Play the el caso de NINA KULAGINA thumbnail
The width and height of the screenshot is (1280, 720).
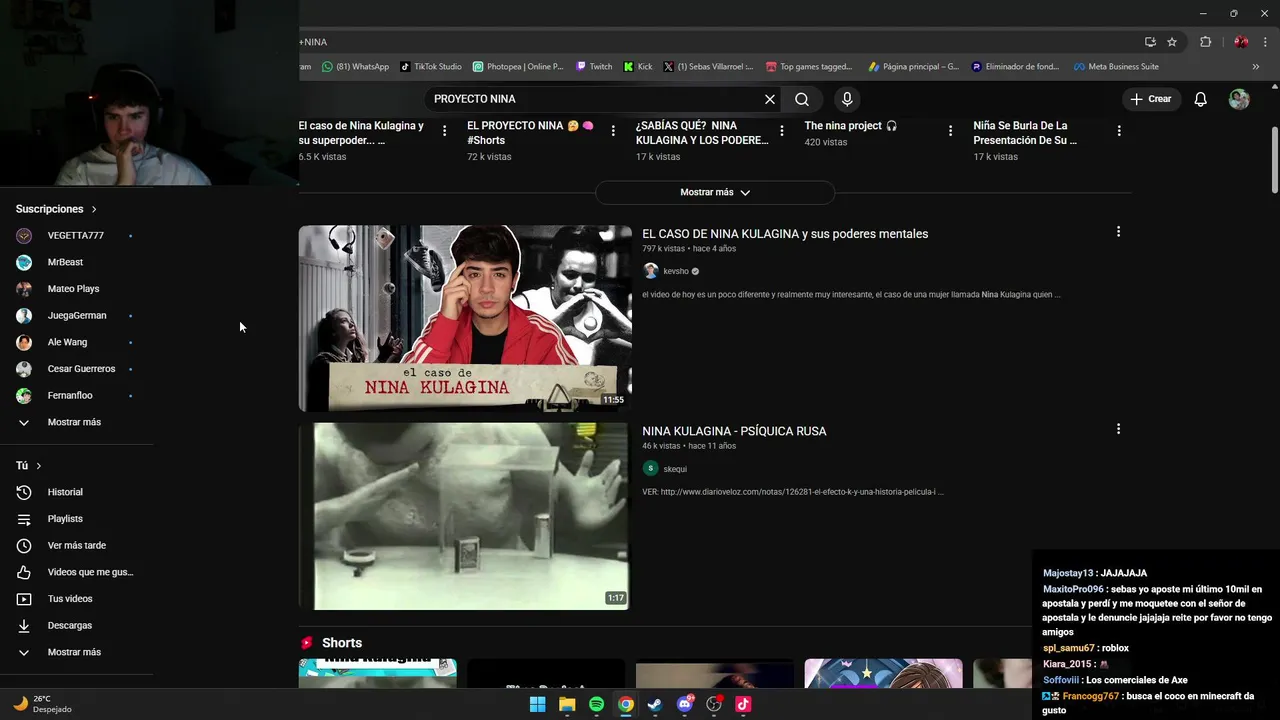click(465, 318)
